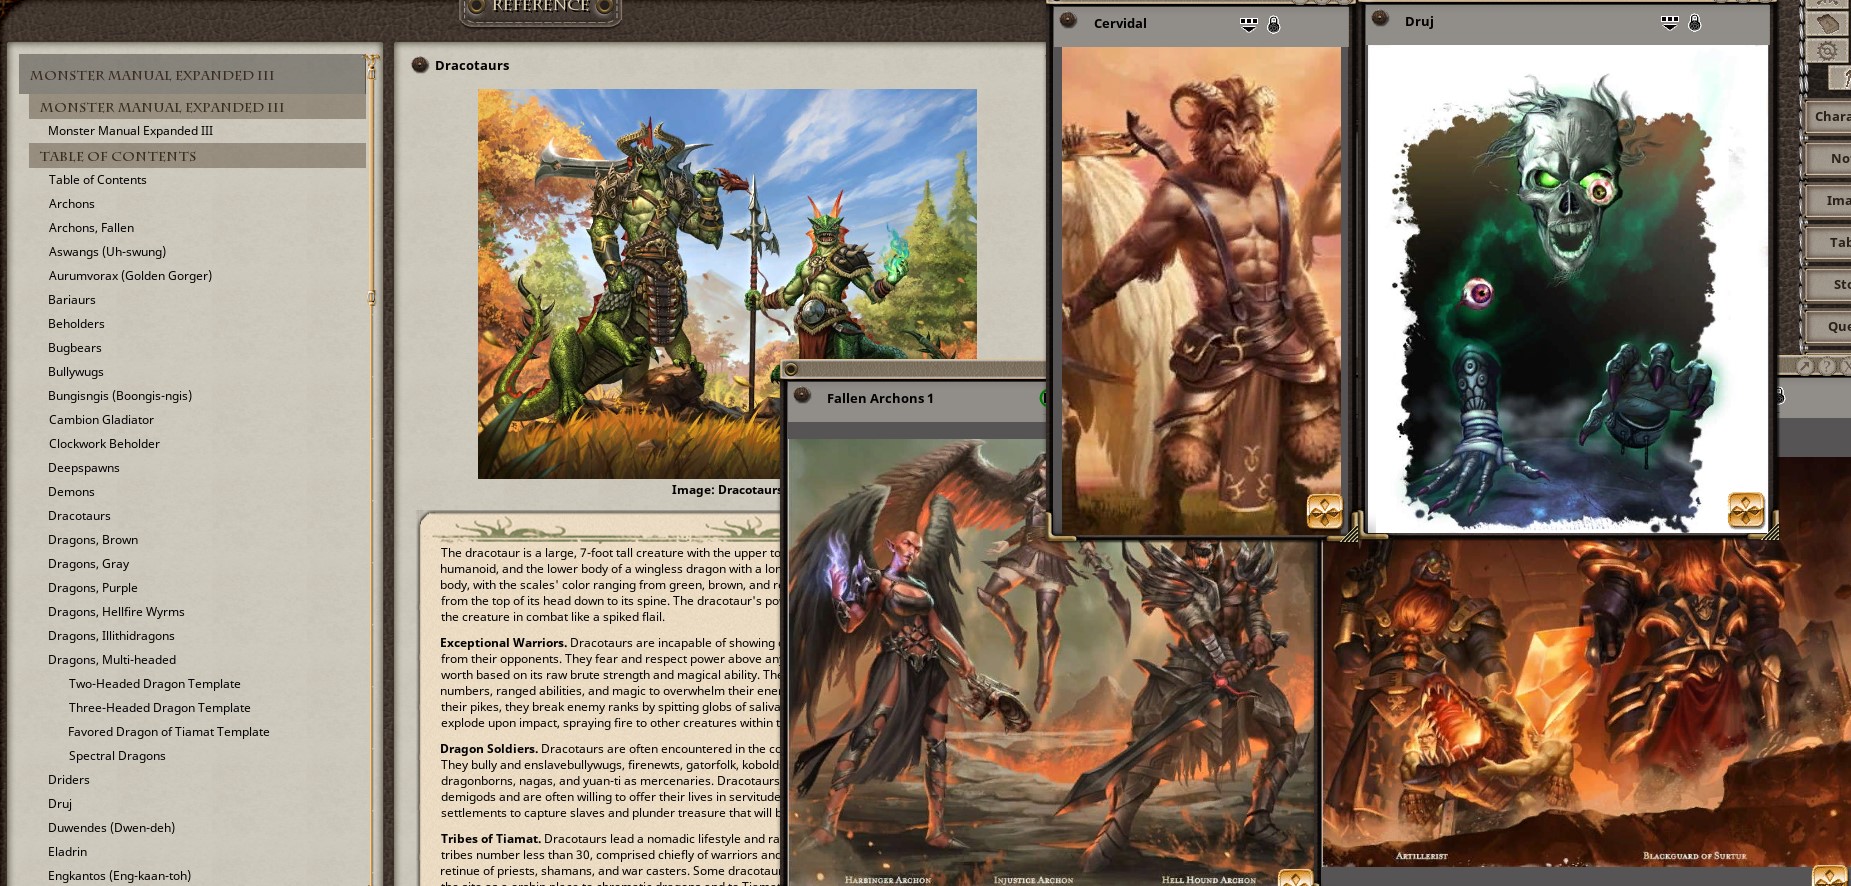Open the send-to-back menu icon in Cervidal window
The width and height of the screenshot is (1851, 886).
(1249, 24)
